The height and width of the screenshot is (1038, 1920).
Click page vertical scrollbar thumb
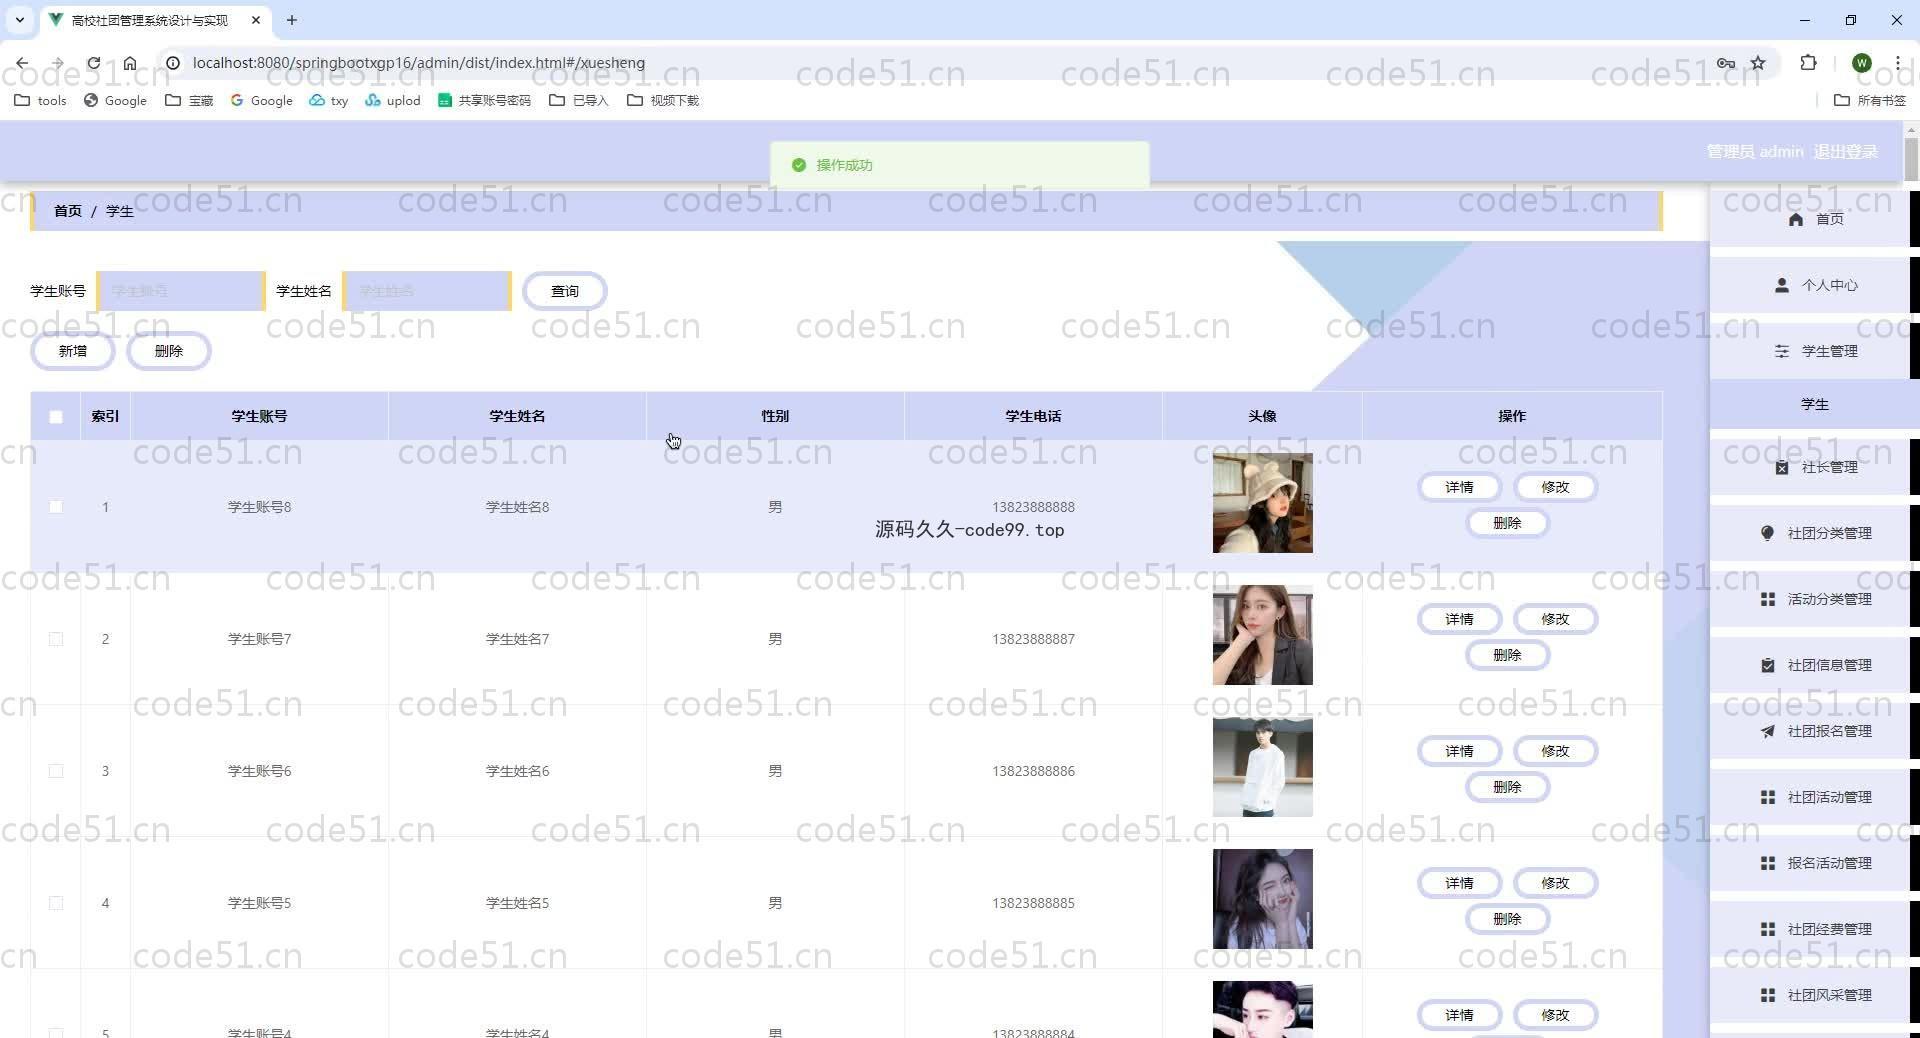(x=1911, y=160)
